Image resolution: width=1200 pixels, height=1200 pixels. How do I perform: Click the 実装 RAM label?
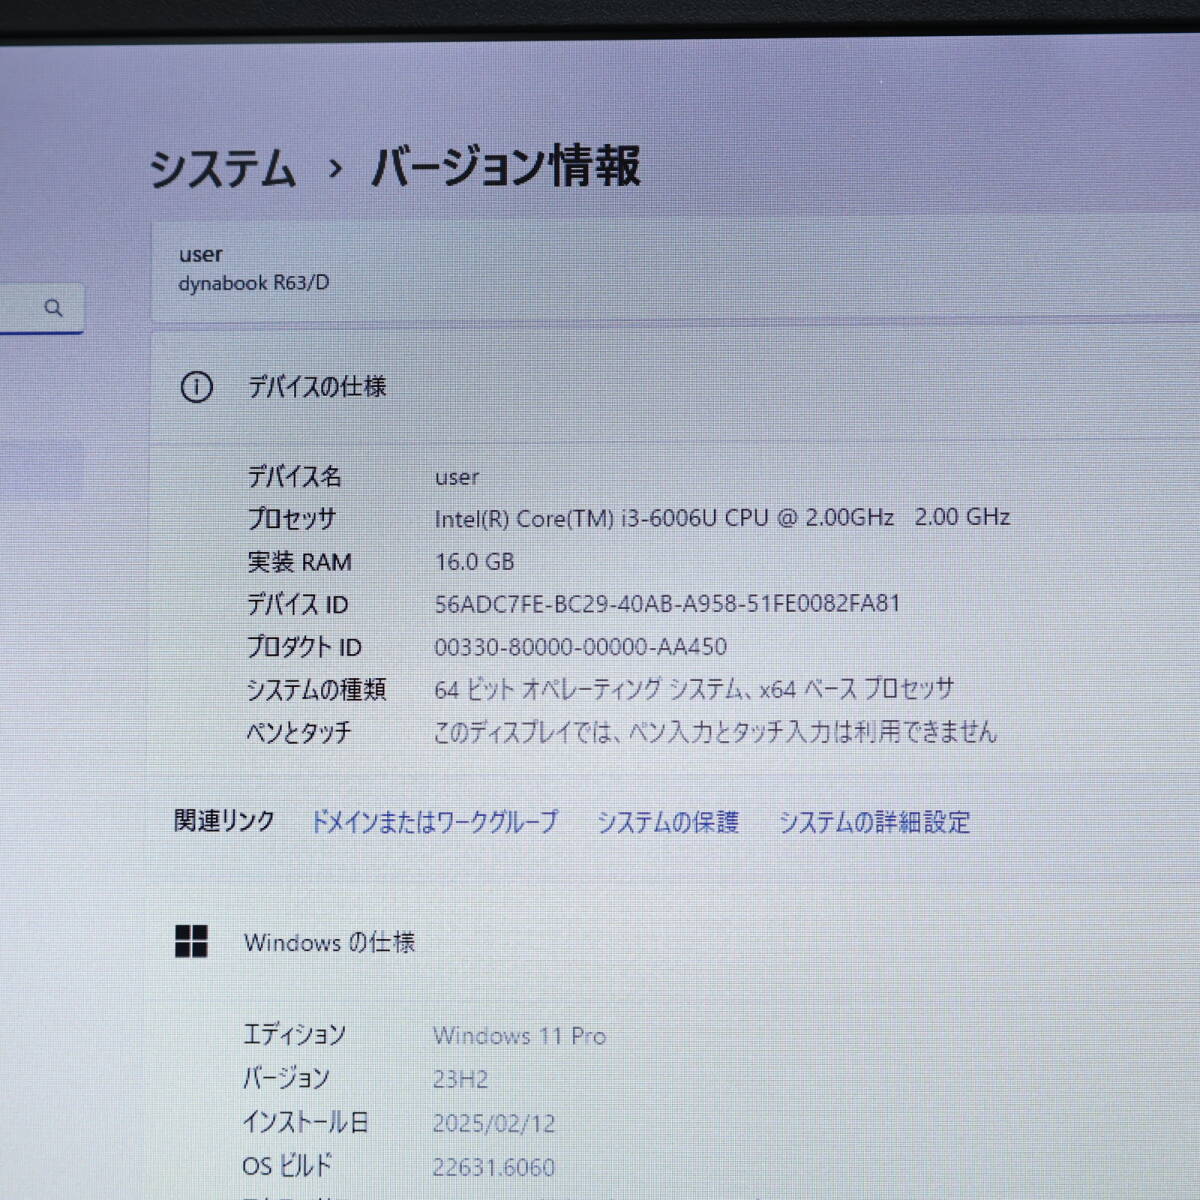(299, 562)
